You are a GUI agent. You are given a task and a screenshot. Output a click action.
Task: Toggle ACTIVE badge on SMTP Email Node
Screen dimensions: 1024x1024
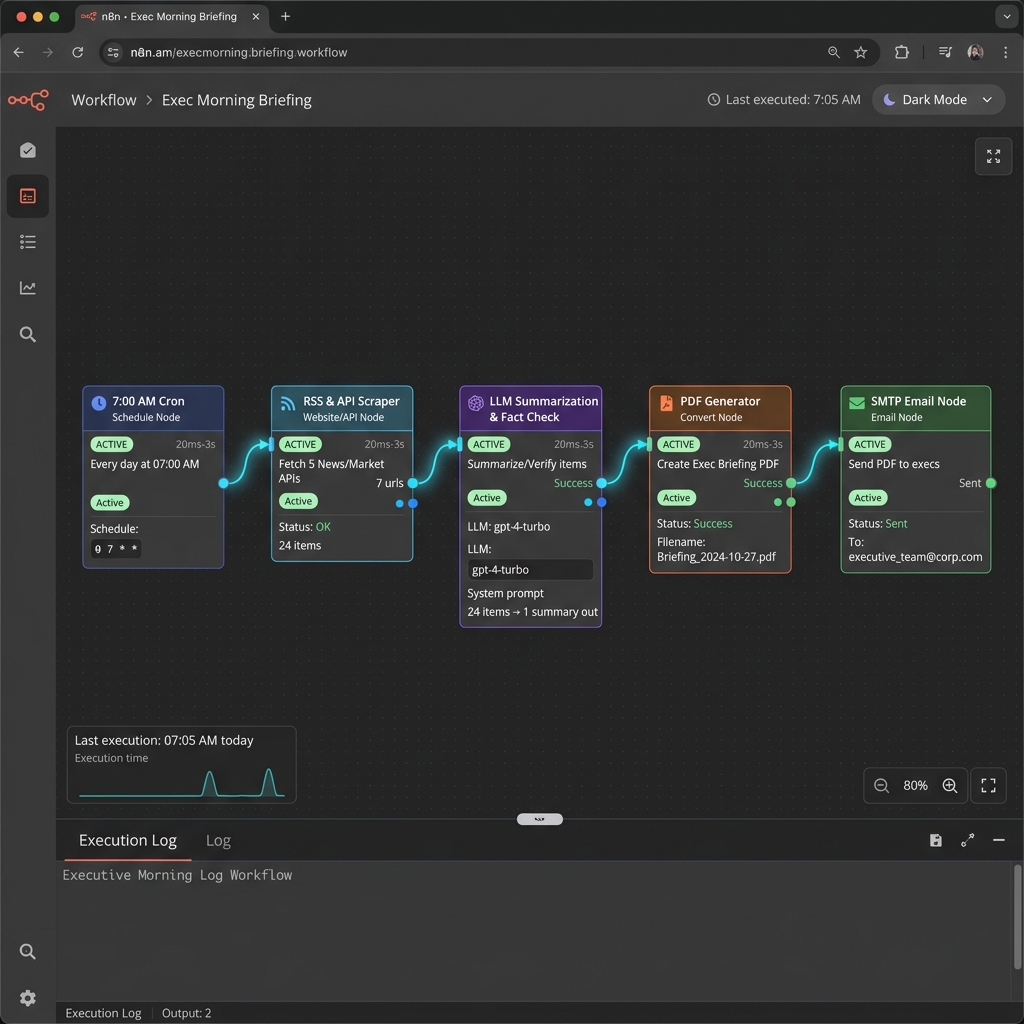click(870, 444)
